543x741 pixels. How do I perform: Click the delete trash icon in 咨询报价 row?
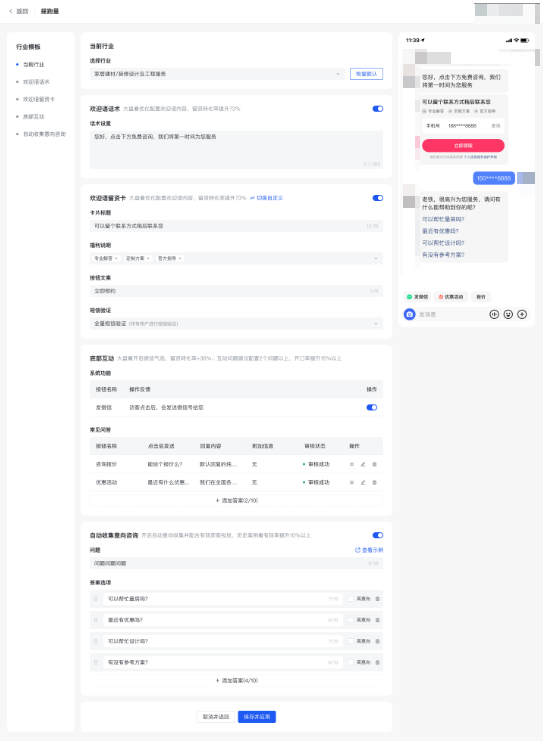[374, 465]
